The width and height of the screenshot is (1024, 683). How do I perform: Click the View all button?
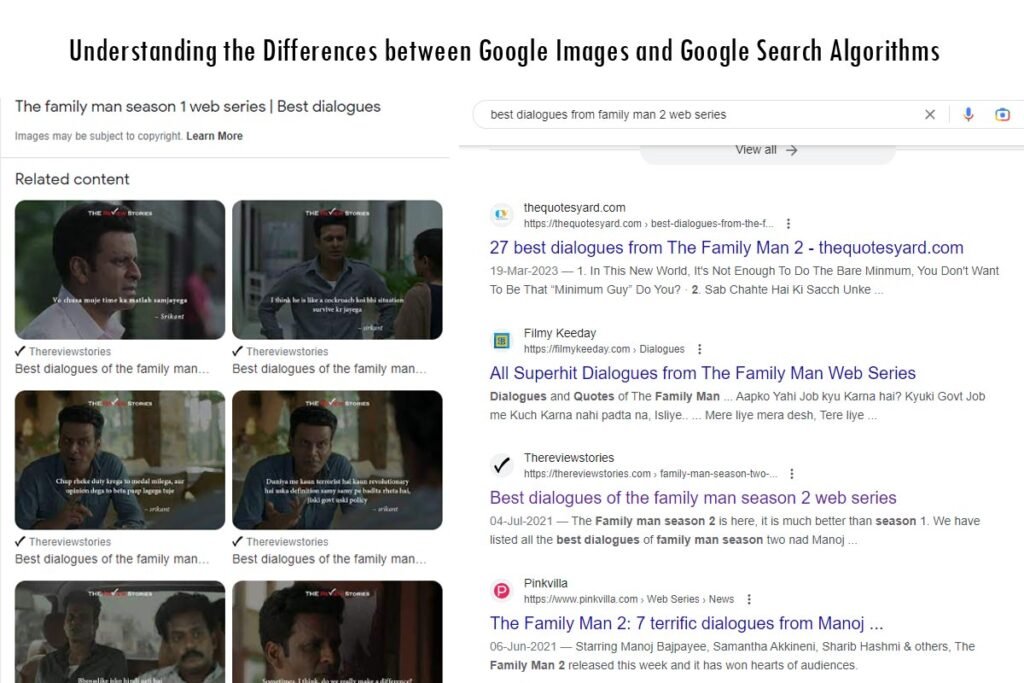coord(765,149)
